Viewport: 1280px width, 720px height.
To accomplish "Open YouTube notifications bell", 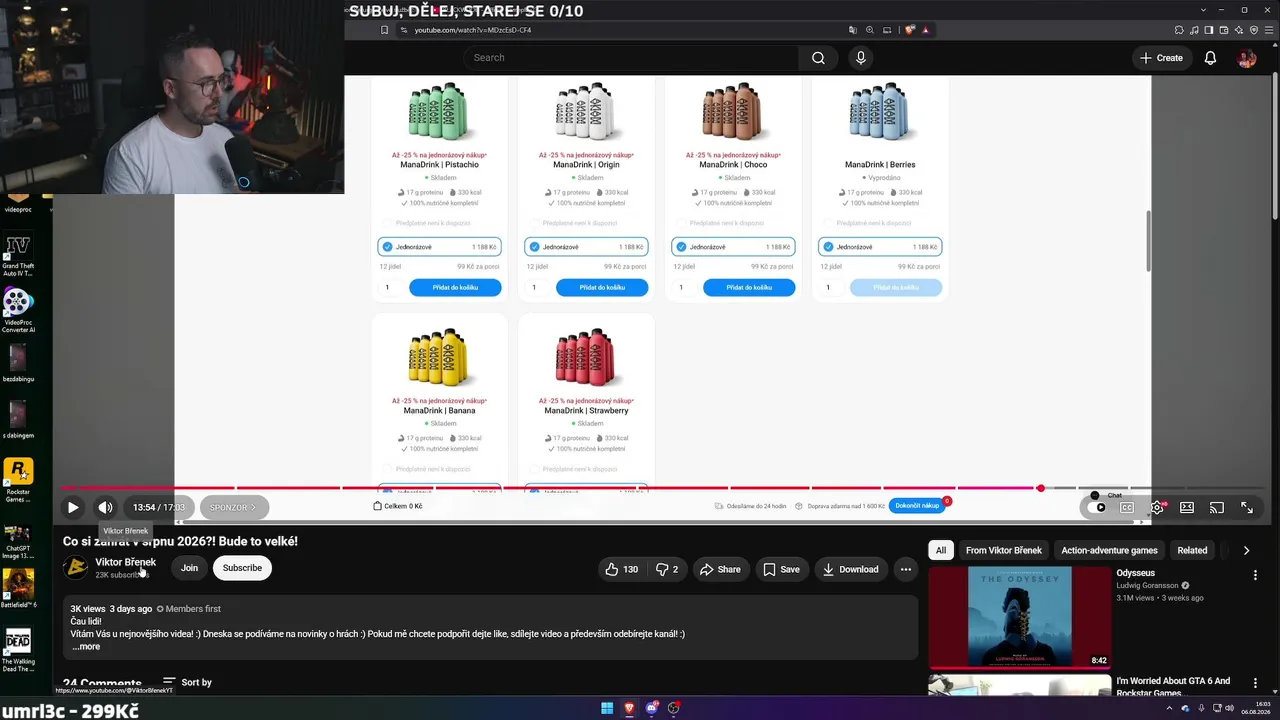I will click(x=1210, y=58).
